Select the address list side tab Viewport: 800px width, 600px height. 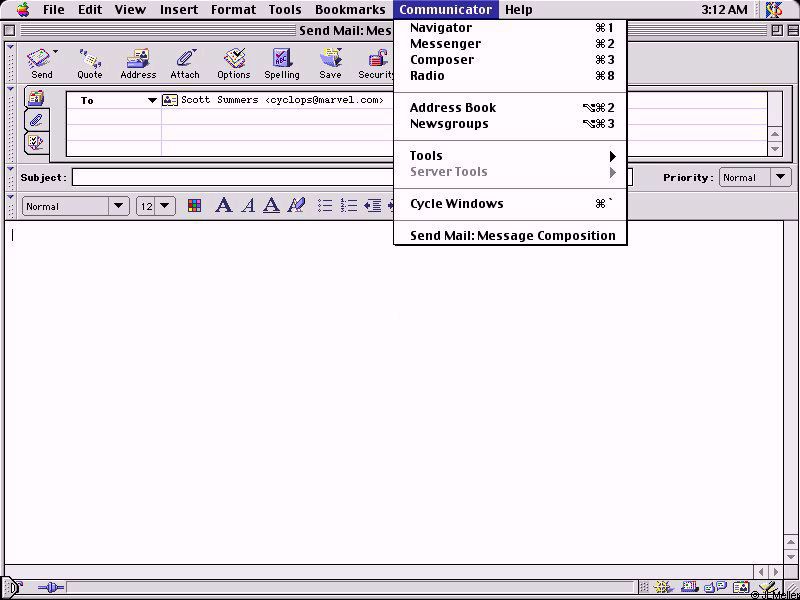(36, 97)
